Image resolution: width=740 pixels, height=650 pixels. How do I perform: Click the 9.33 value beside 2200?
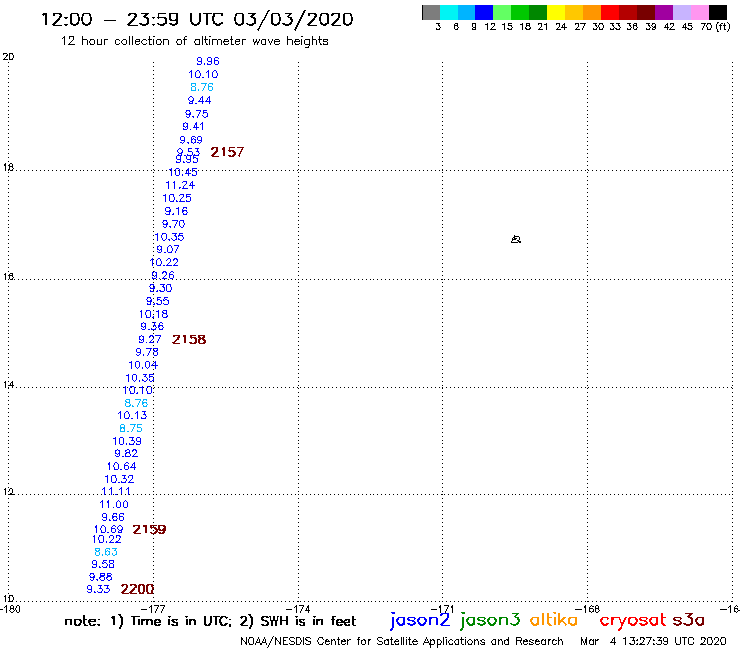[x=98, y=589]
